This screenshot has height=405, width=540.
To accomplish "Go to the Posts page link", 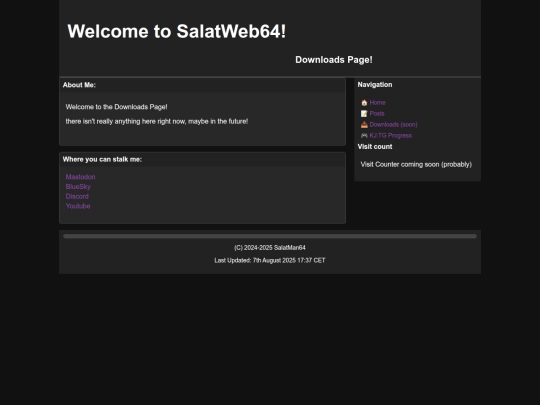I will 377,114.
